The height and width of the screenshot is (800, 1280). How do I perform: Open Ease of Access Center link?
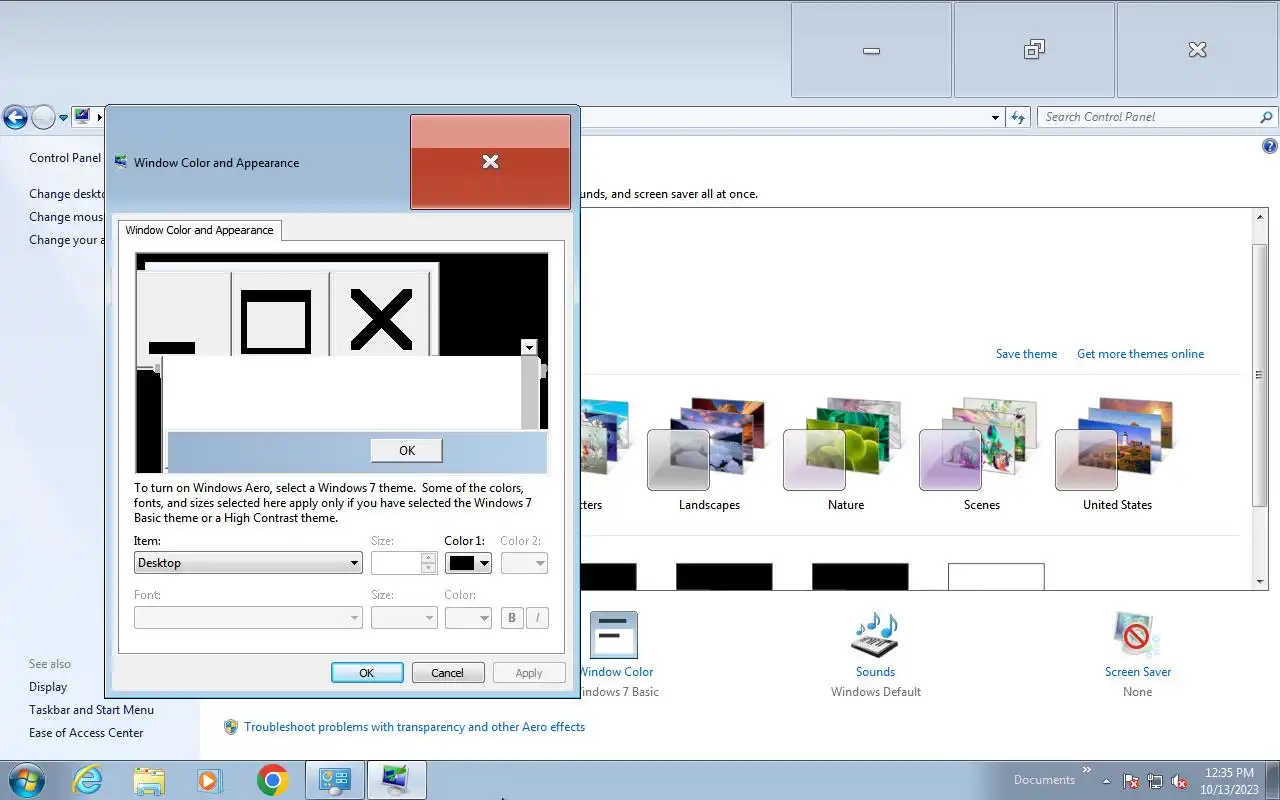86,733
